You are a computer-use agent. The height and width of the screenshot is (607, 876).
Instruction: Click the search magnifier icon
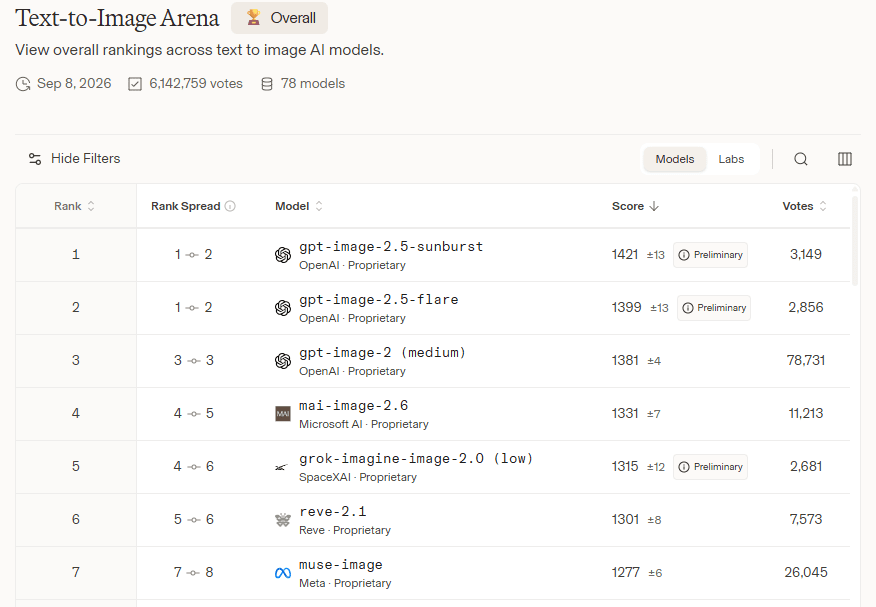(801, 159)
